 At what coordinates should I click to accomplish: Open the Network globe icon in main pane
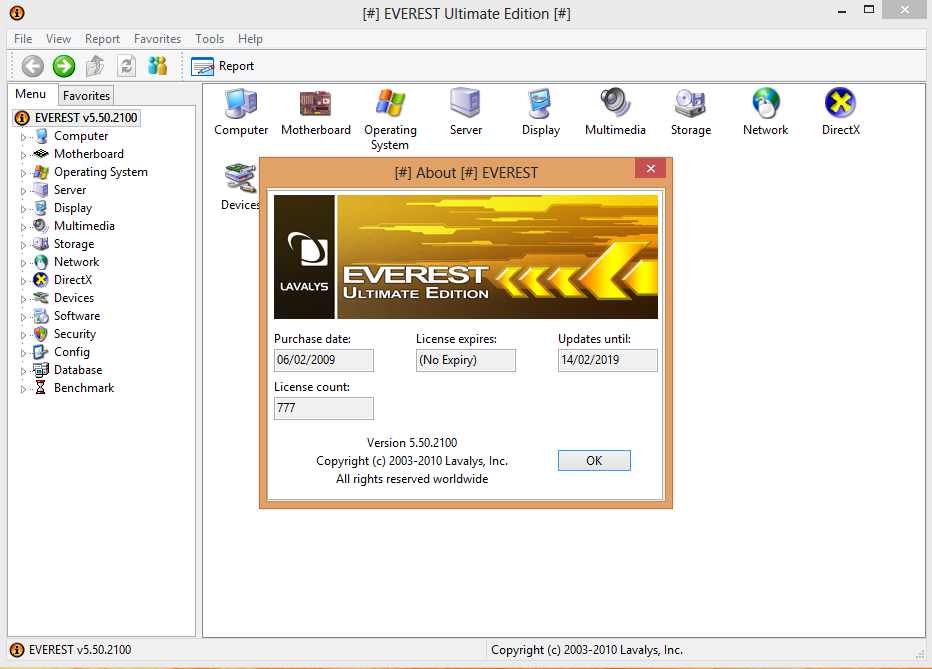pyautogui.click(x=766, y=103)
